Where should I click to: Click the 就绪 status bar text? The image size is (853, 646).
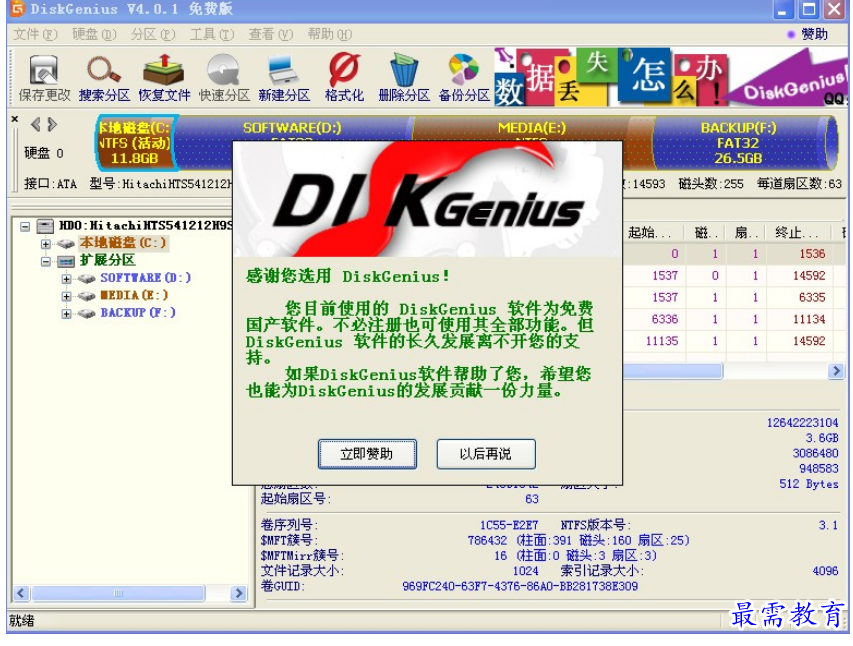(22, 620)
